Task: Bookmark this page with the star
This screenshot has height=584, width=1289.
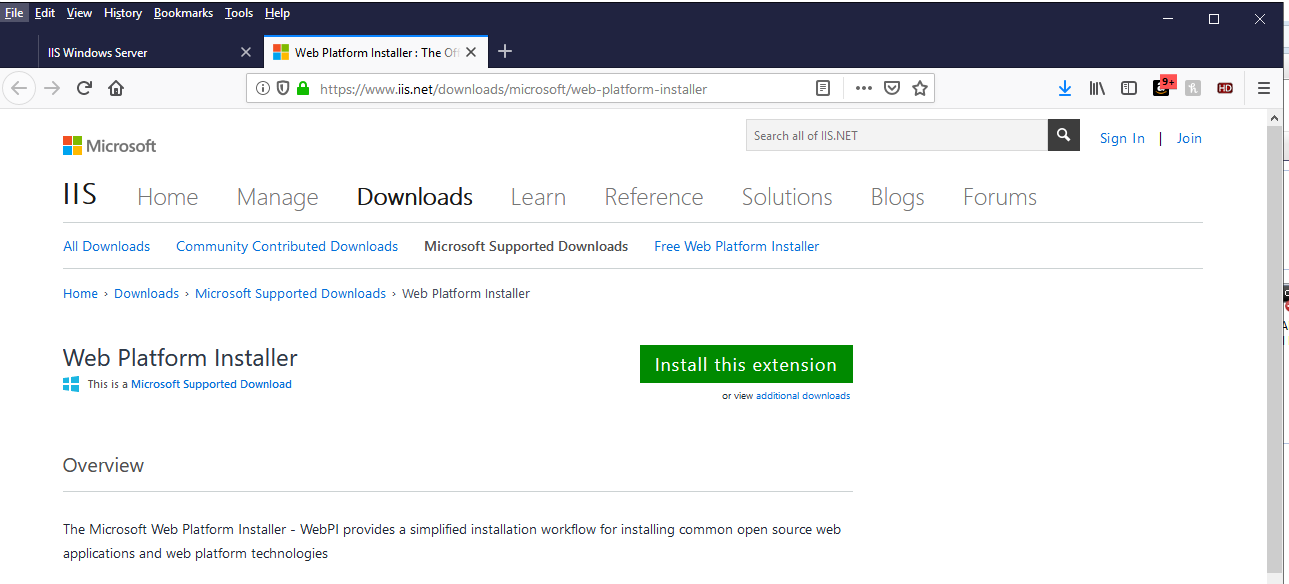Action: point(920,88)
